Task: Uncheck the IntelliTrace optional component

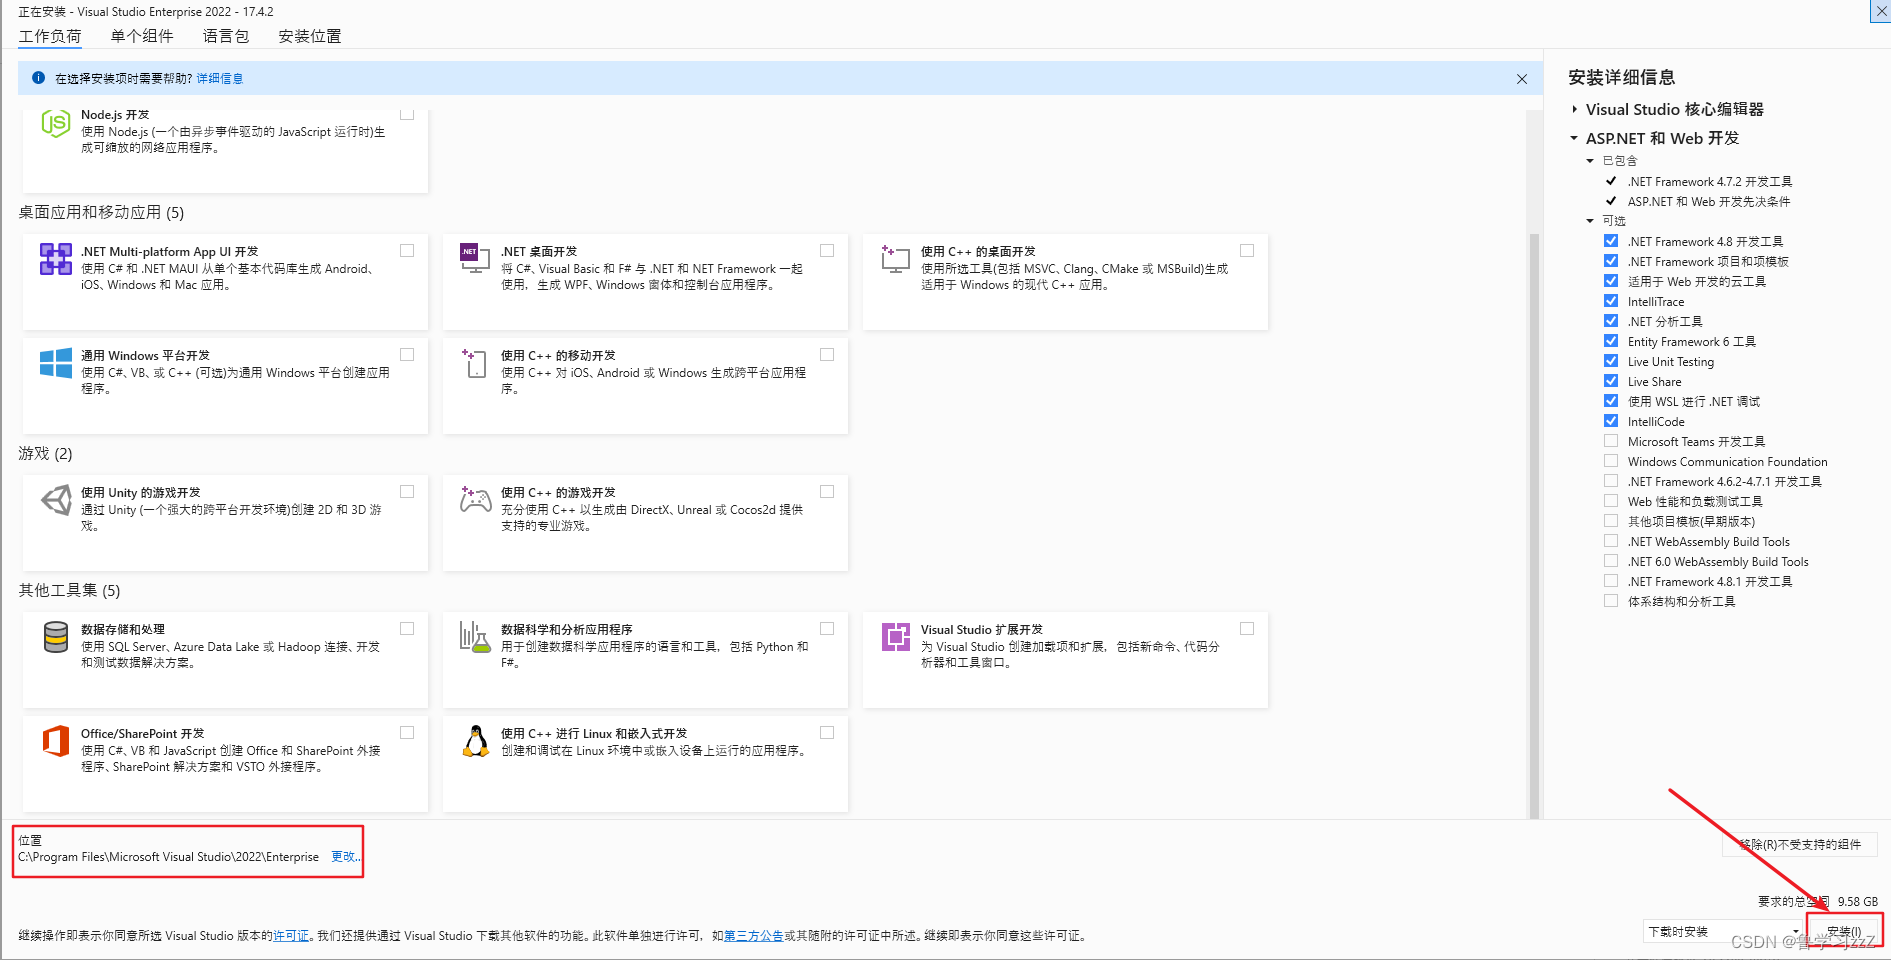Action: point(1611,301)
